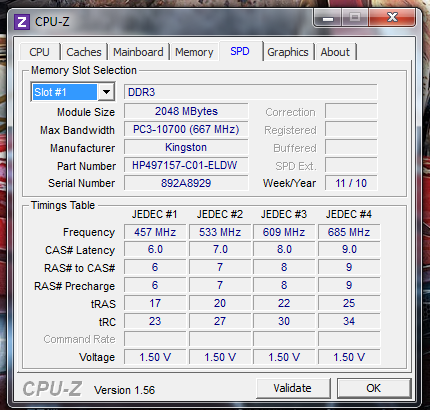Click JEDEC #3 frequency 609 MHz

284,232
